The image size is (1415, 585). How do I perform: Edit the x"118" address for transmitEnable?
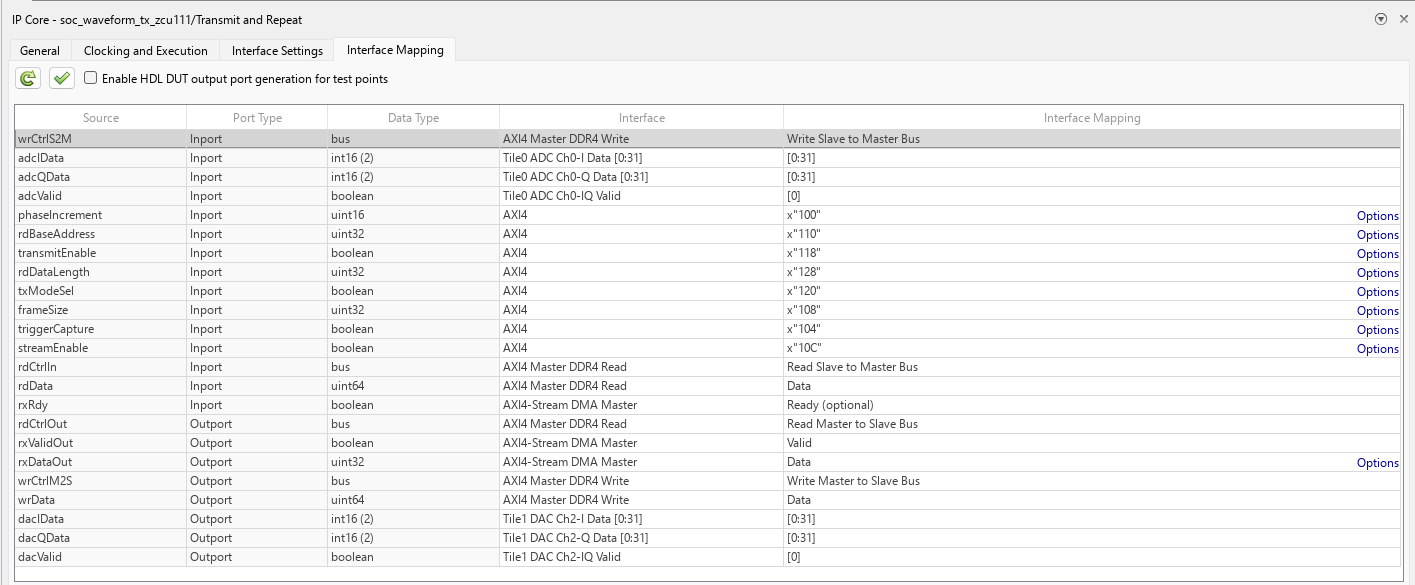(x=804, y=253)
